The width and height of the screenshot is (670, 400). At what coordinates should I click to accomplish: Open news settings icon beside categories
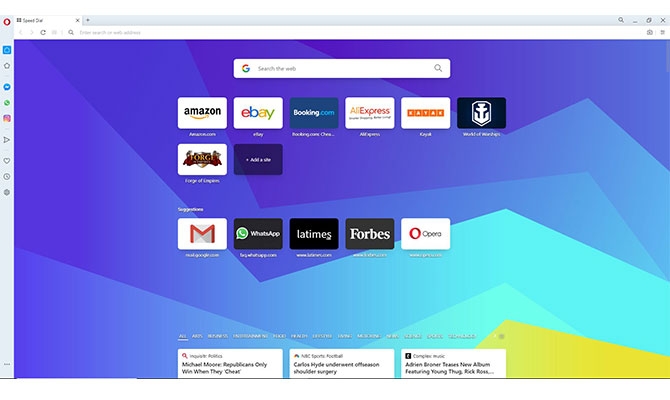pos(502,336)
